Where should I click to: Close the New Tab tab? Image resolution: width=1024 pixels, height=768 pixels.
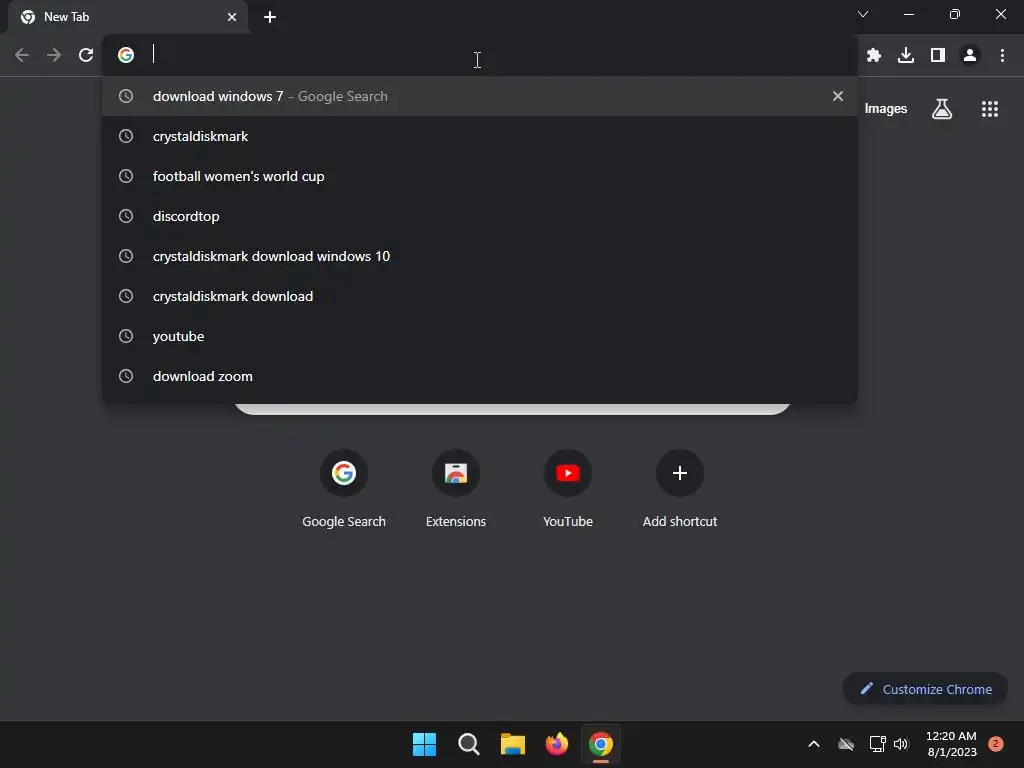click(x=232, y=17)
